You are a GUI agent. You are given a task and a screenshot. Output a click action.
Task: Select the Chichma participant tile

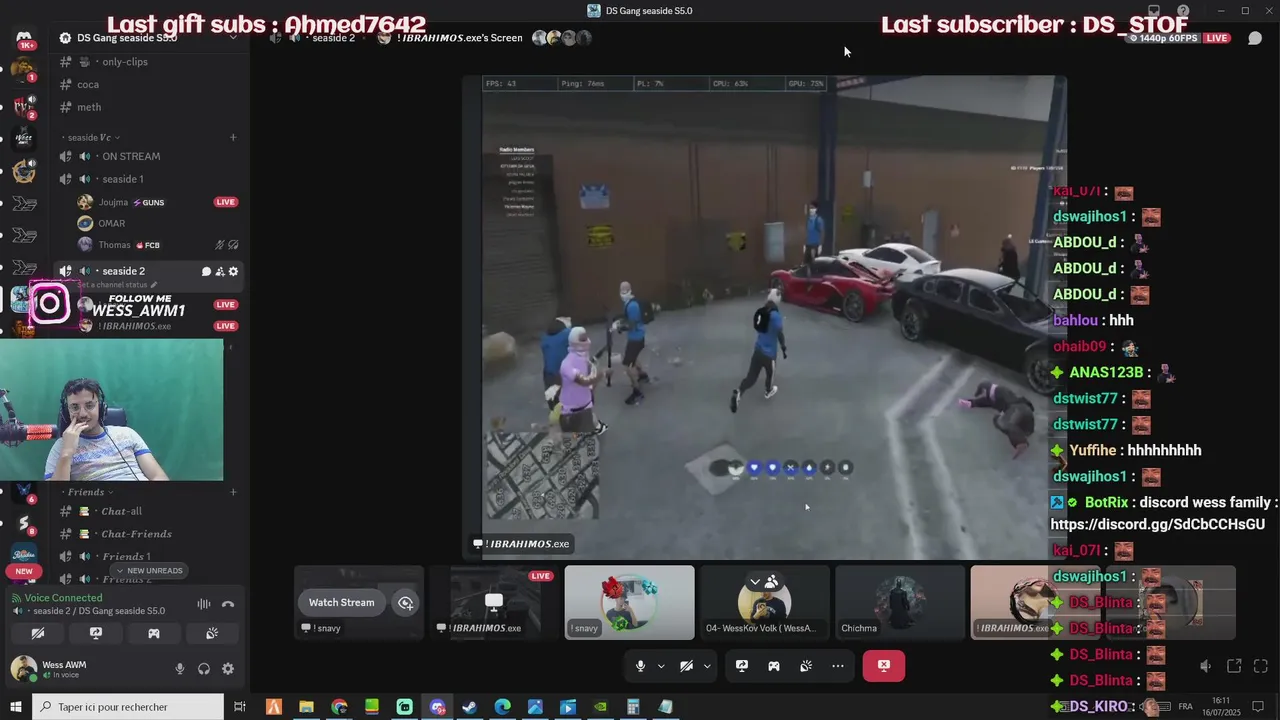tap(899, 602)
